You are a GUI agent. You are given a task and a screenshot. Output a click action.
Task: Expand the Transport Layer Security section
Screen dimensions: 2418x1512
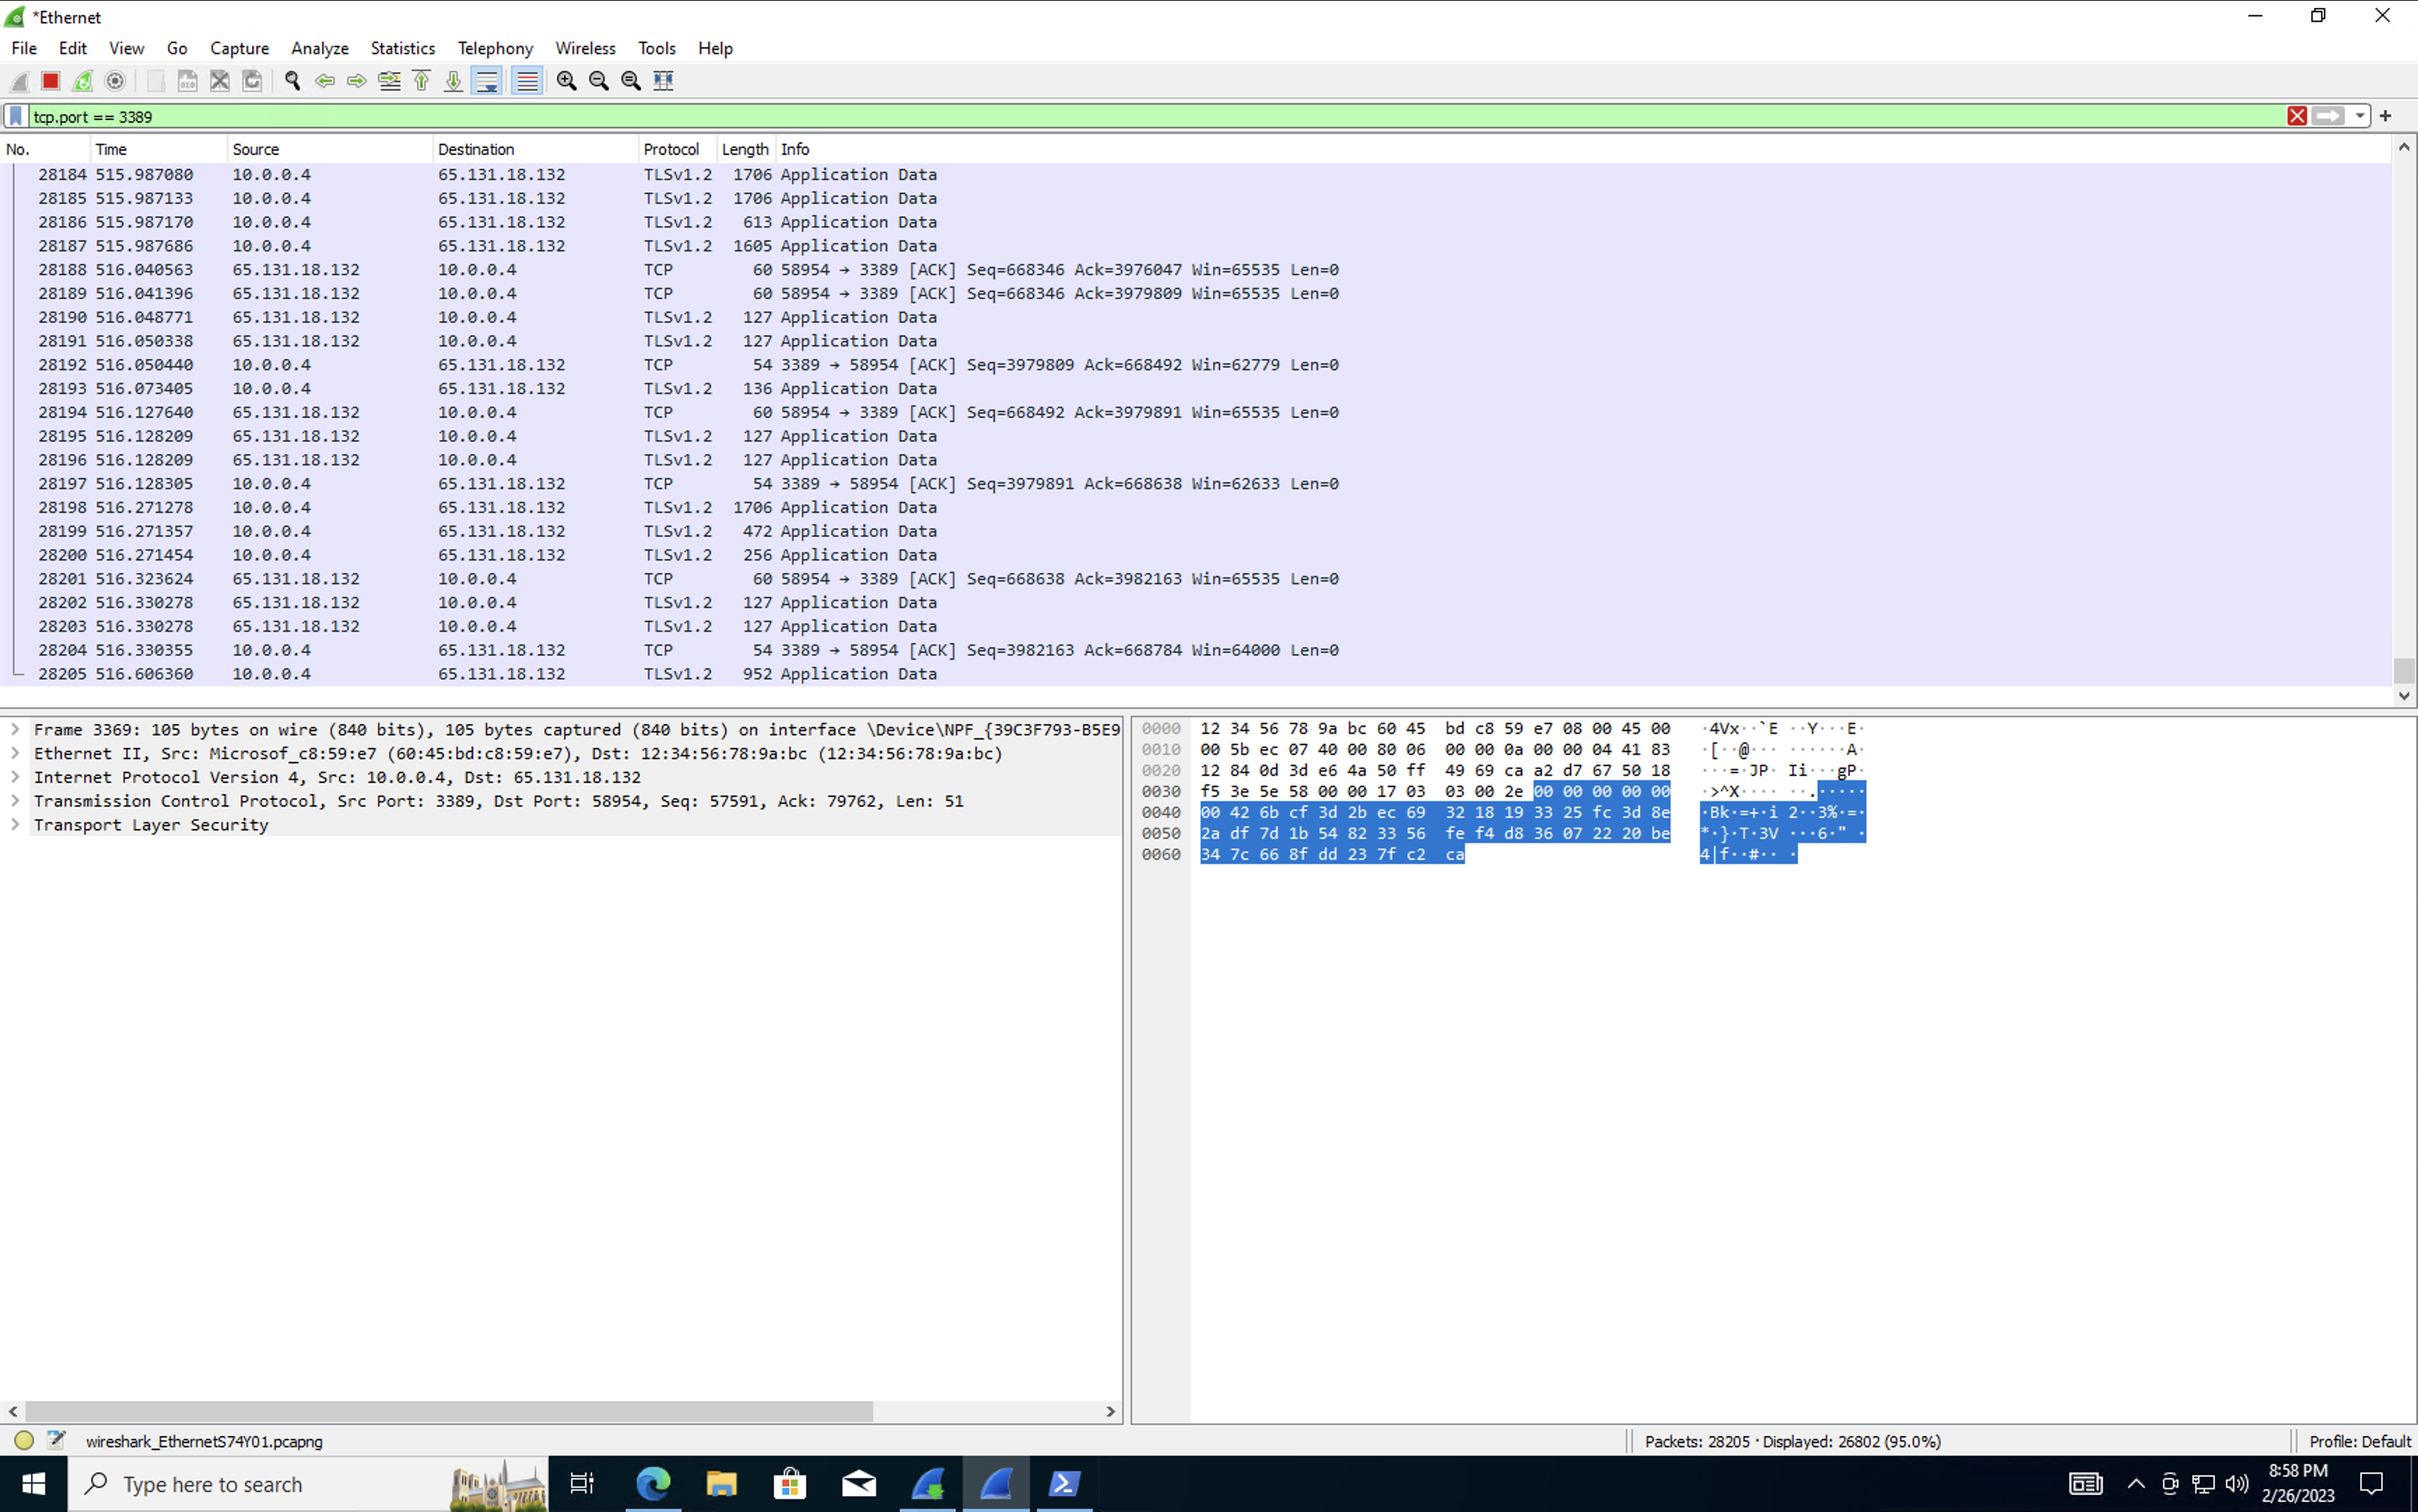[14, 825]
